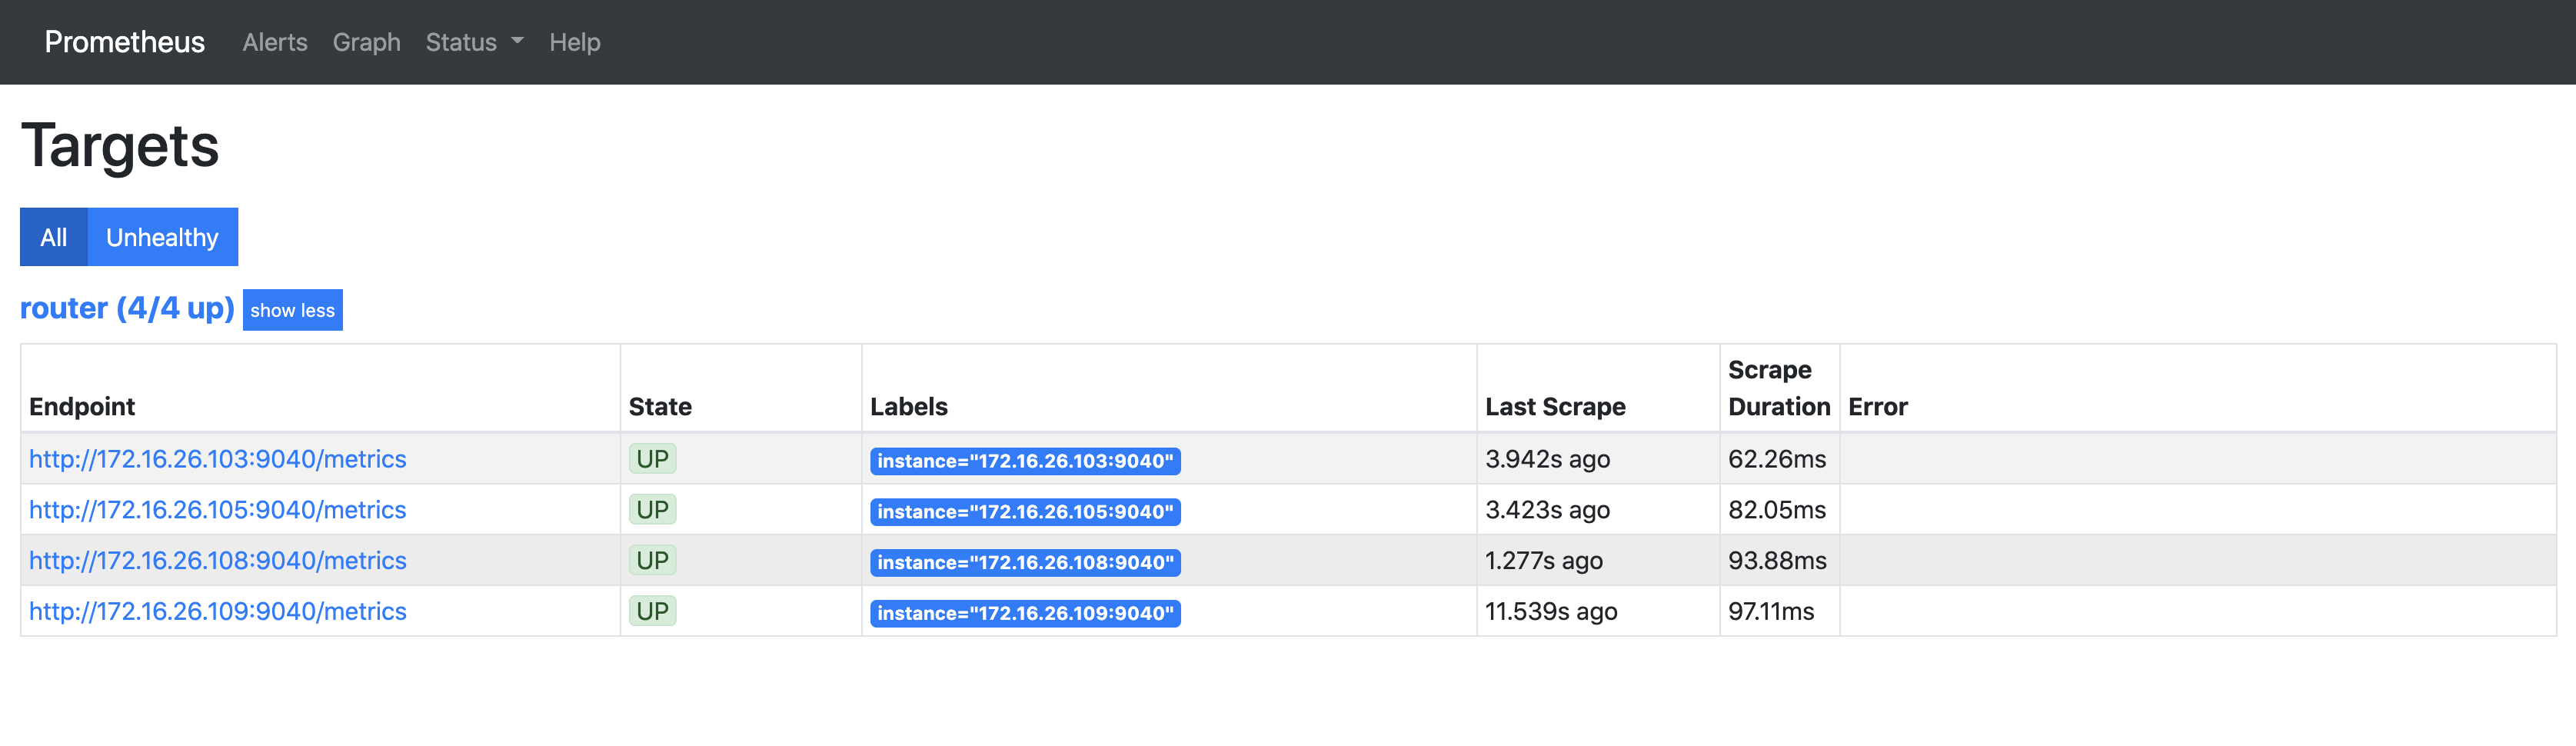Collapse router targets with show less
2576x746 pixels.
(292, 310)
